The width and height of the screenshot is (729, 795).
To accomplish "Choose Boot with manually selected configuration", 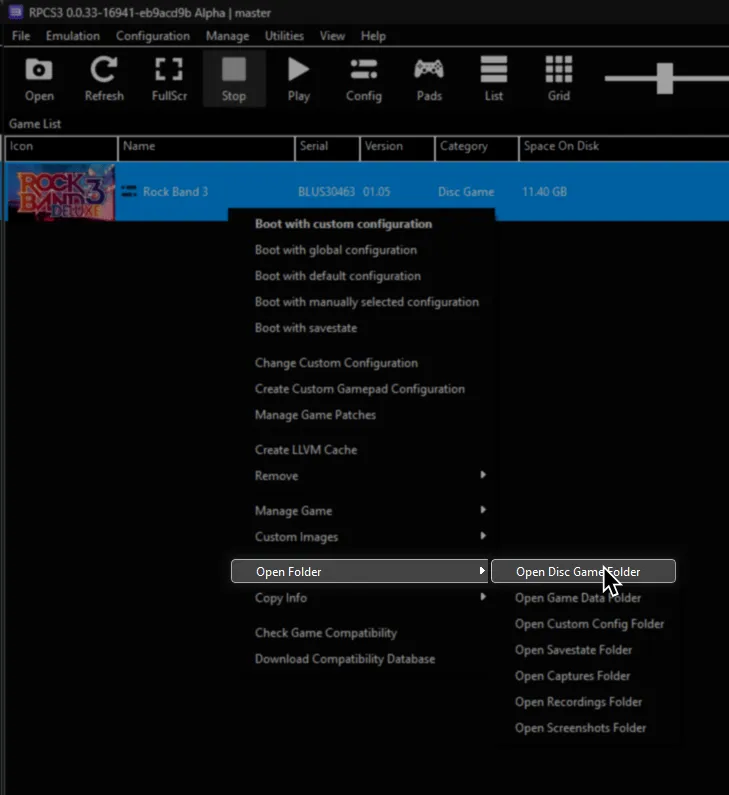I will click(x=362, y=302).
